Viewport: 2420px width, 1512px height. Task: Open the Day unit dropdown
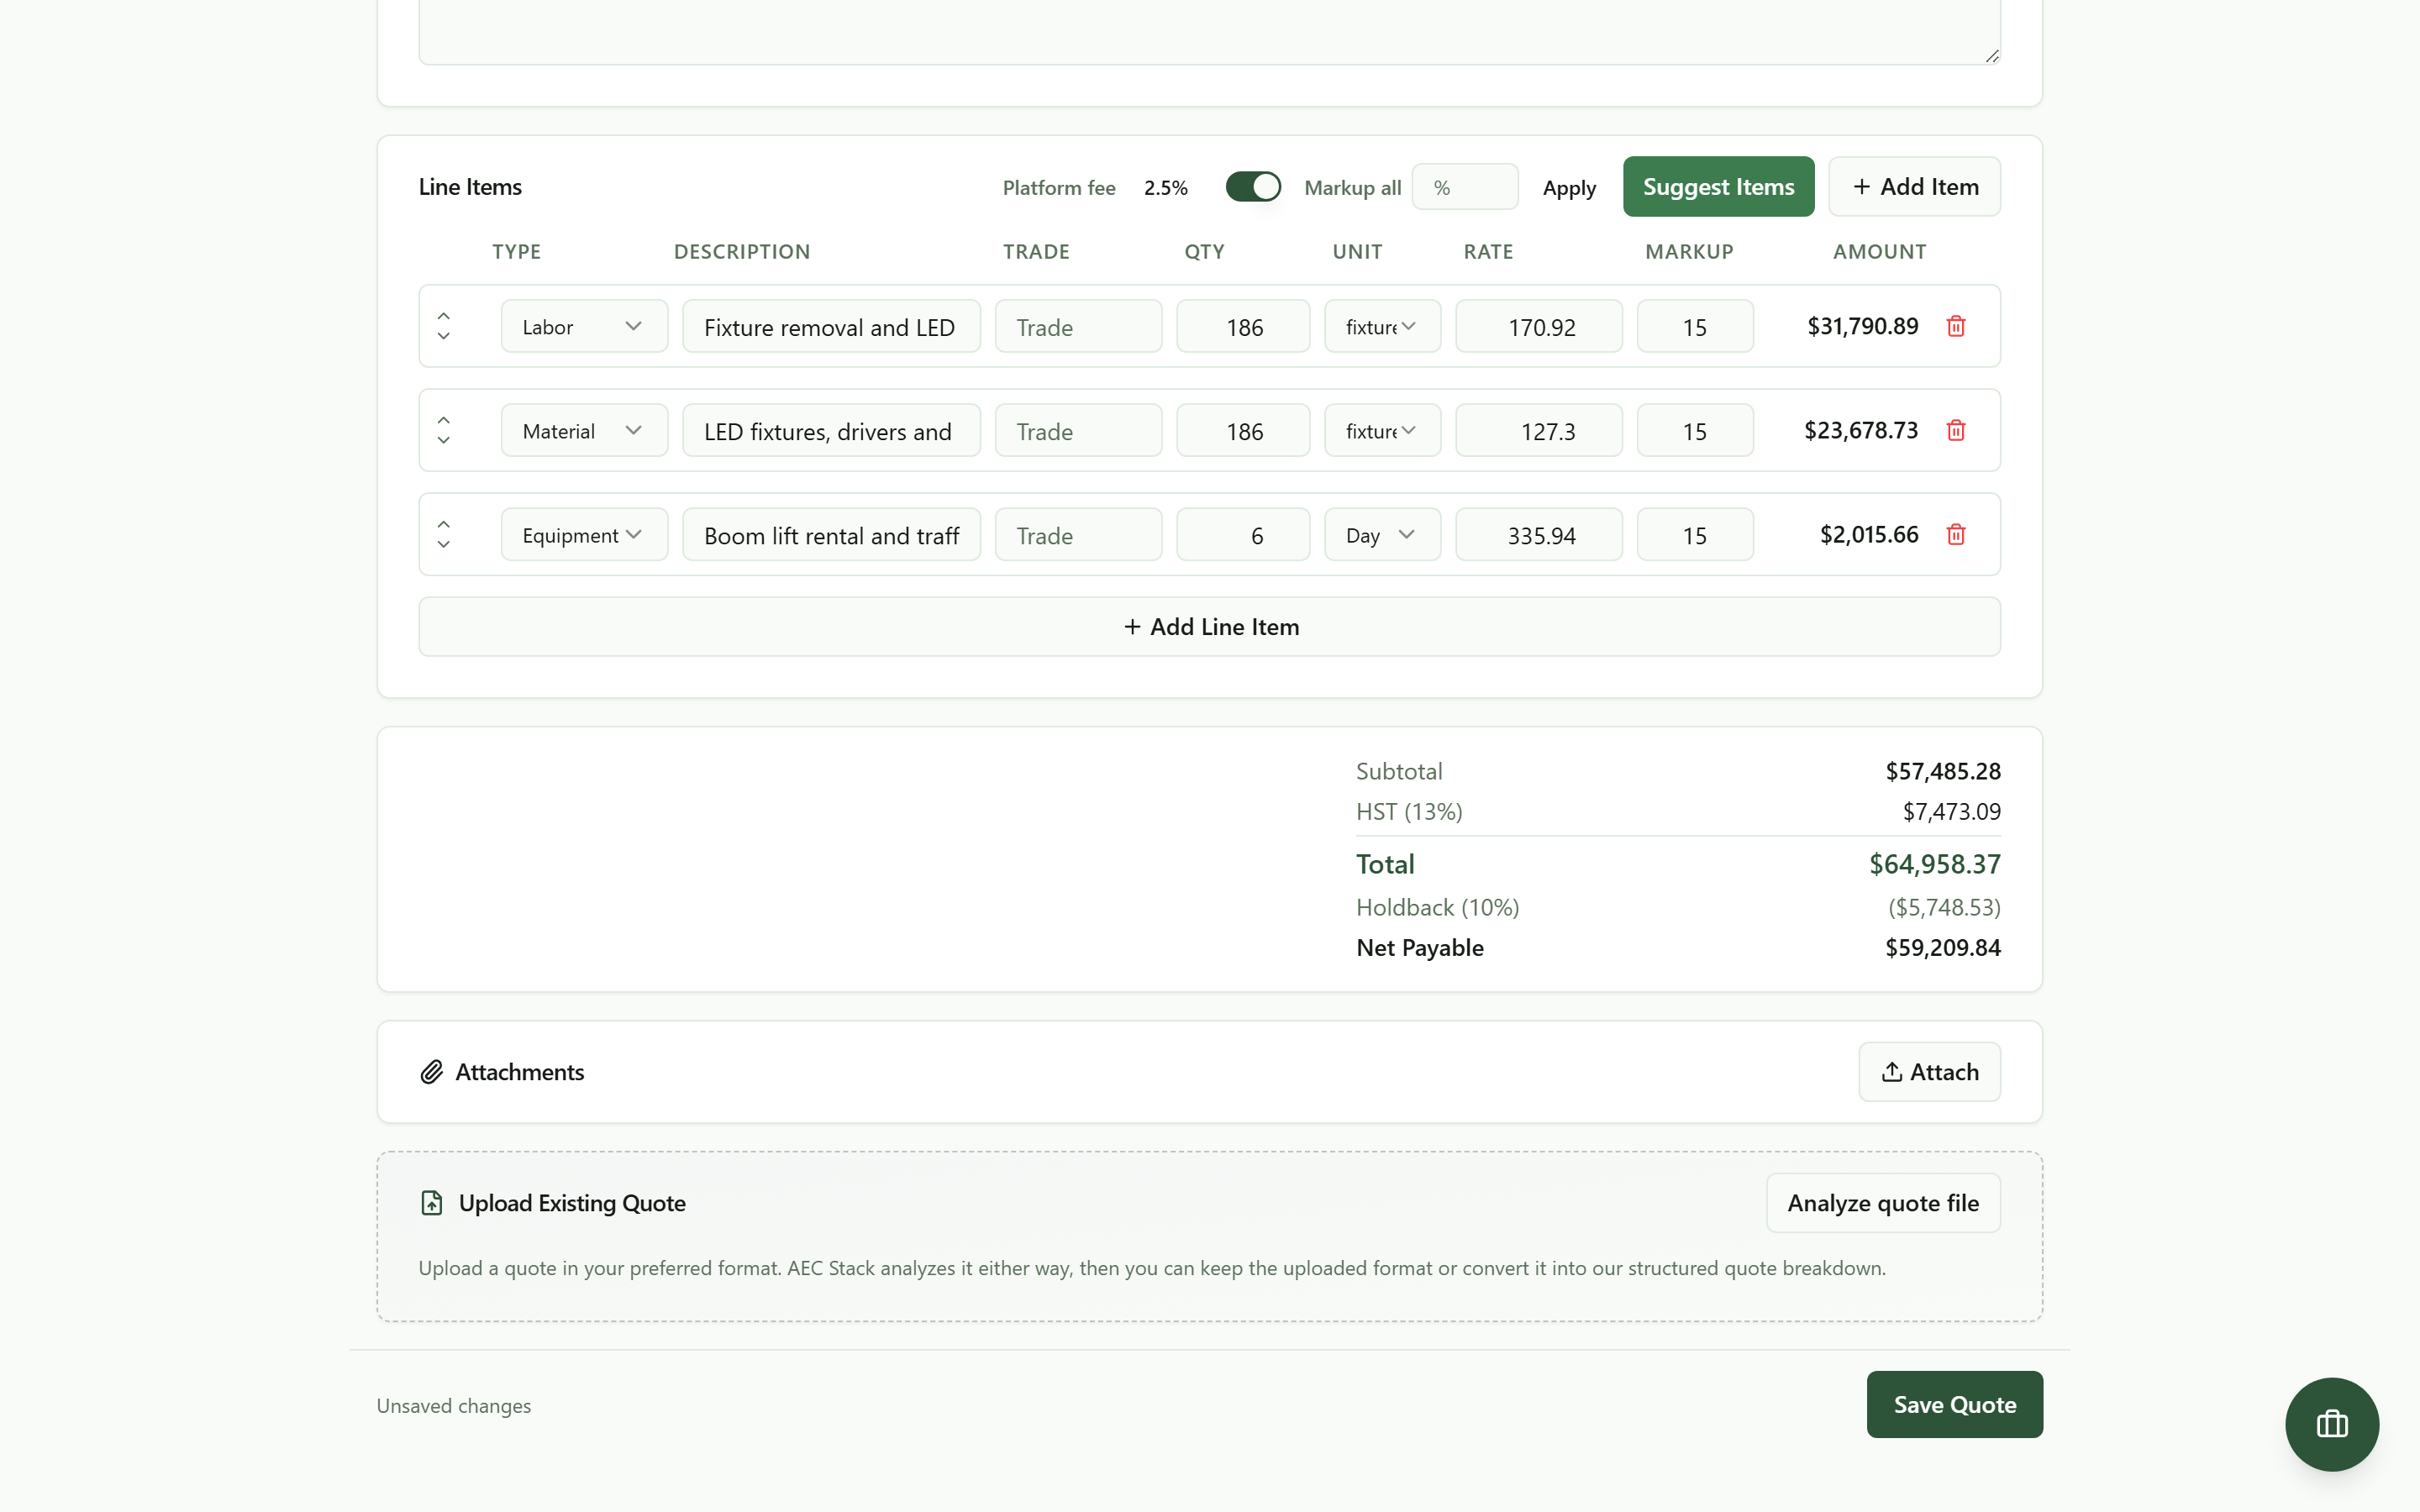[x=1382, y=534]
